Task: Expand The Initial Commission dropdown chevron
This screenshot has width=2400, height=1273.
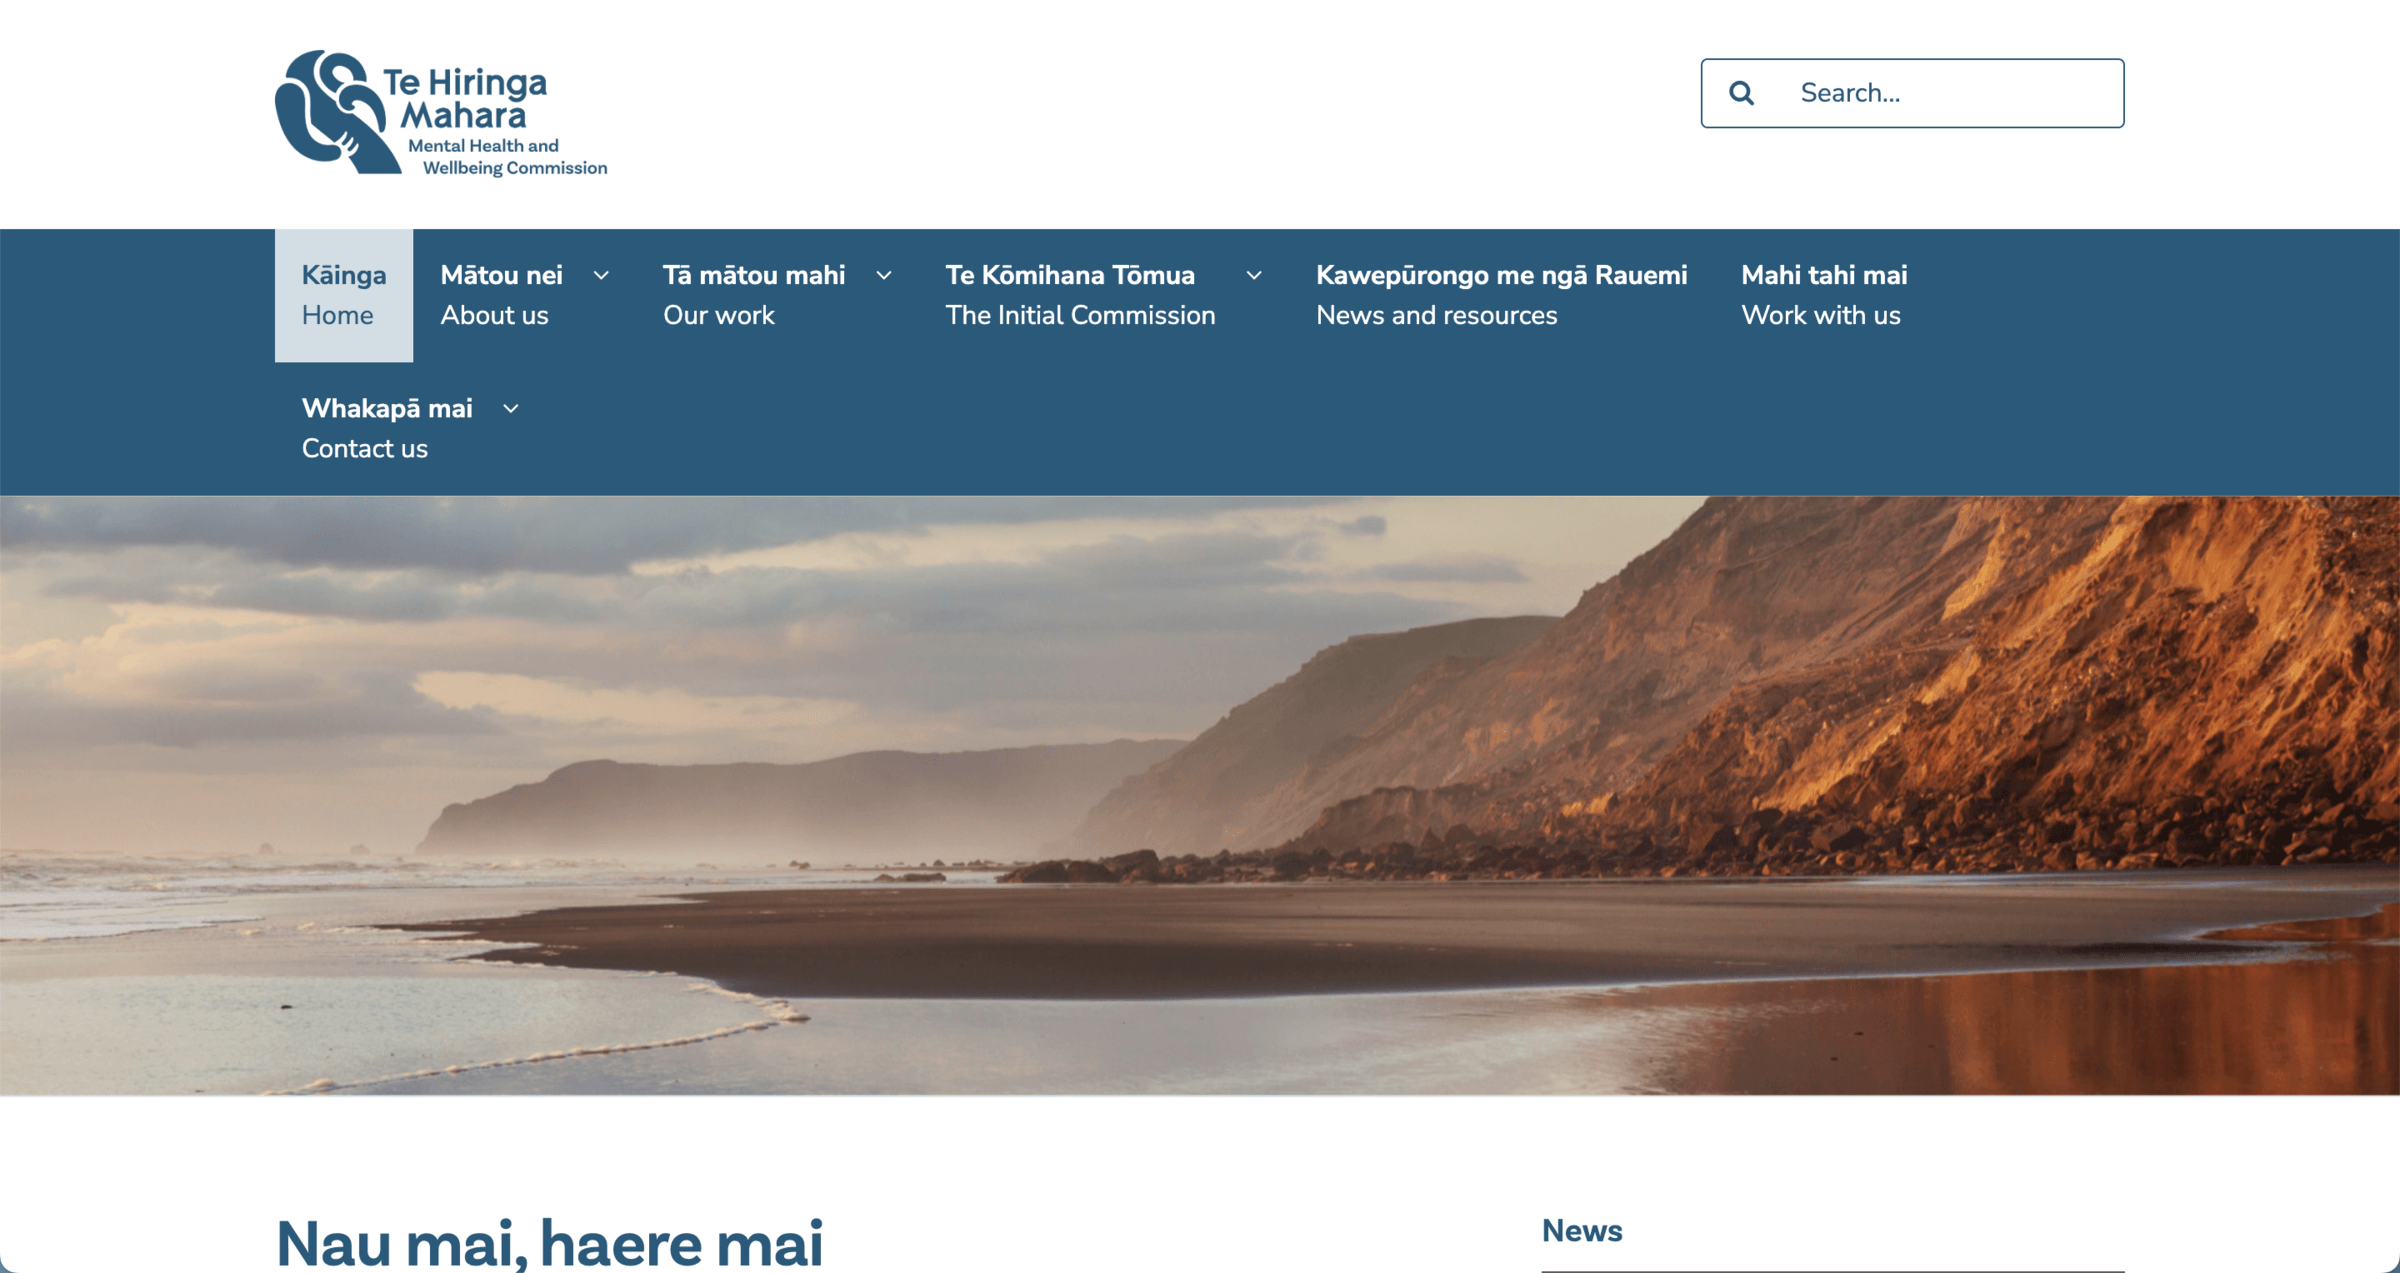Action: pos(1254,275)
